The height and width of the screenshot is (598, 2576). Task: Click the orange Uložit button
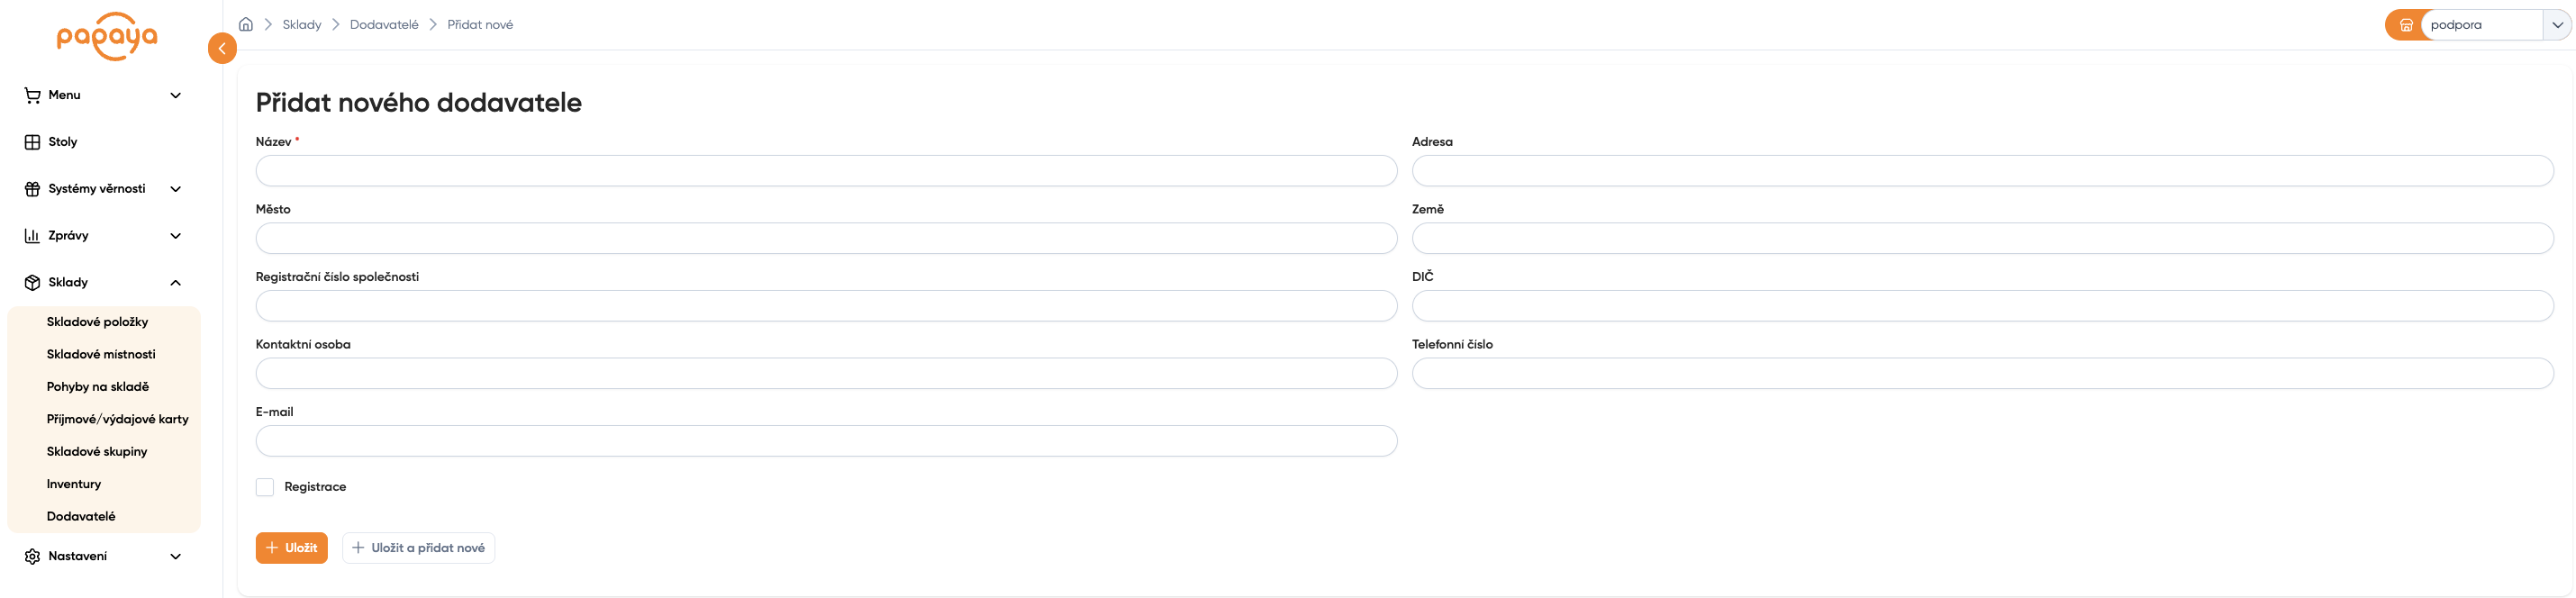(x=292, y=548)
